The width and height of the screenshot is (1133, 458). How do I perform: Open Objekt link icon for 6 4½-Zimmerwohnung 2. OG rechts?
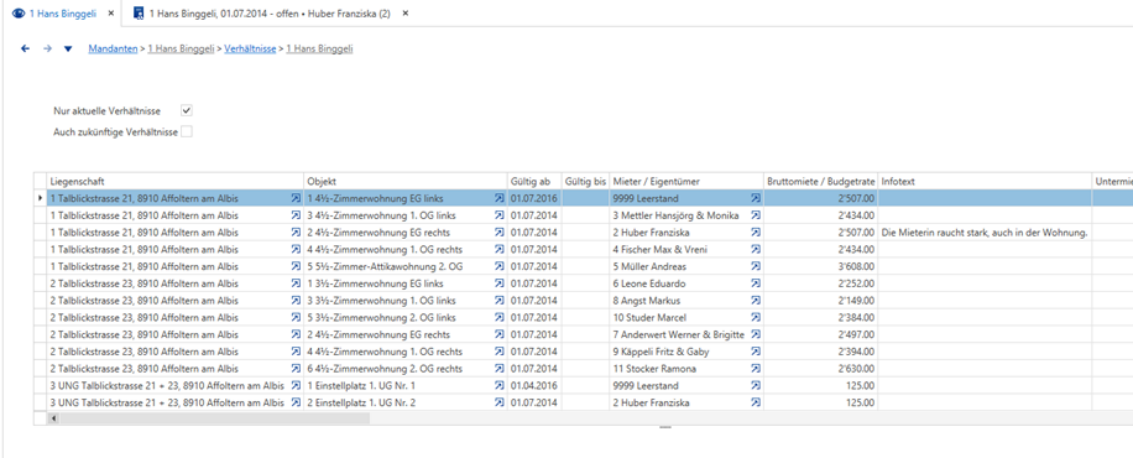(x=499, y=369)
